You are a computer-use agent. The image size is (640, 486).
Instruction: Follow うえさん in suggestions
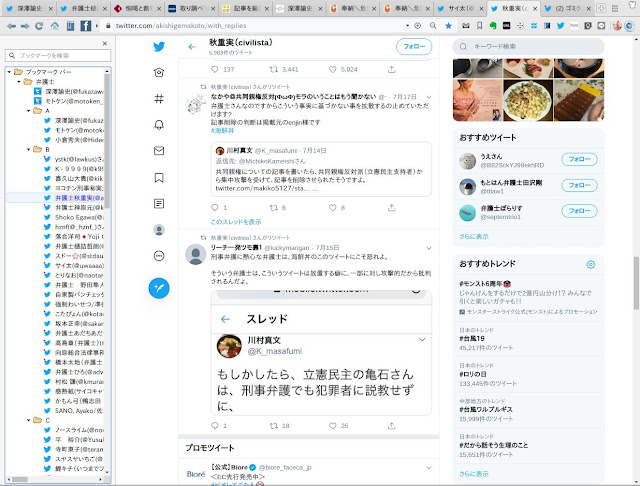tap(579, 159)
